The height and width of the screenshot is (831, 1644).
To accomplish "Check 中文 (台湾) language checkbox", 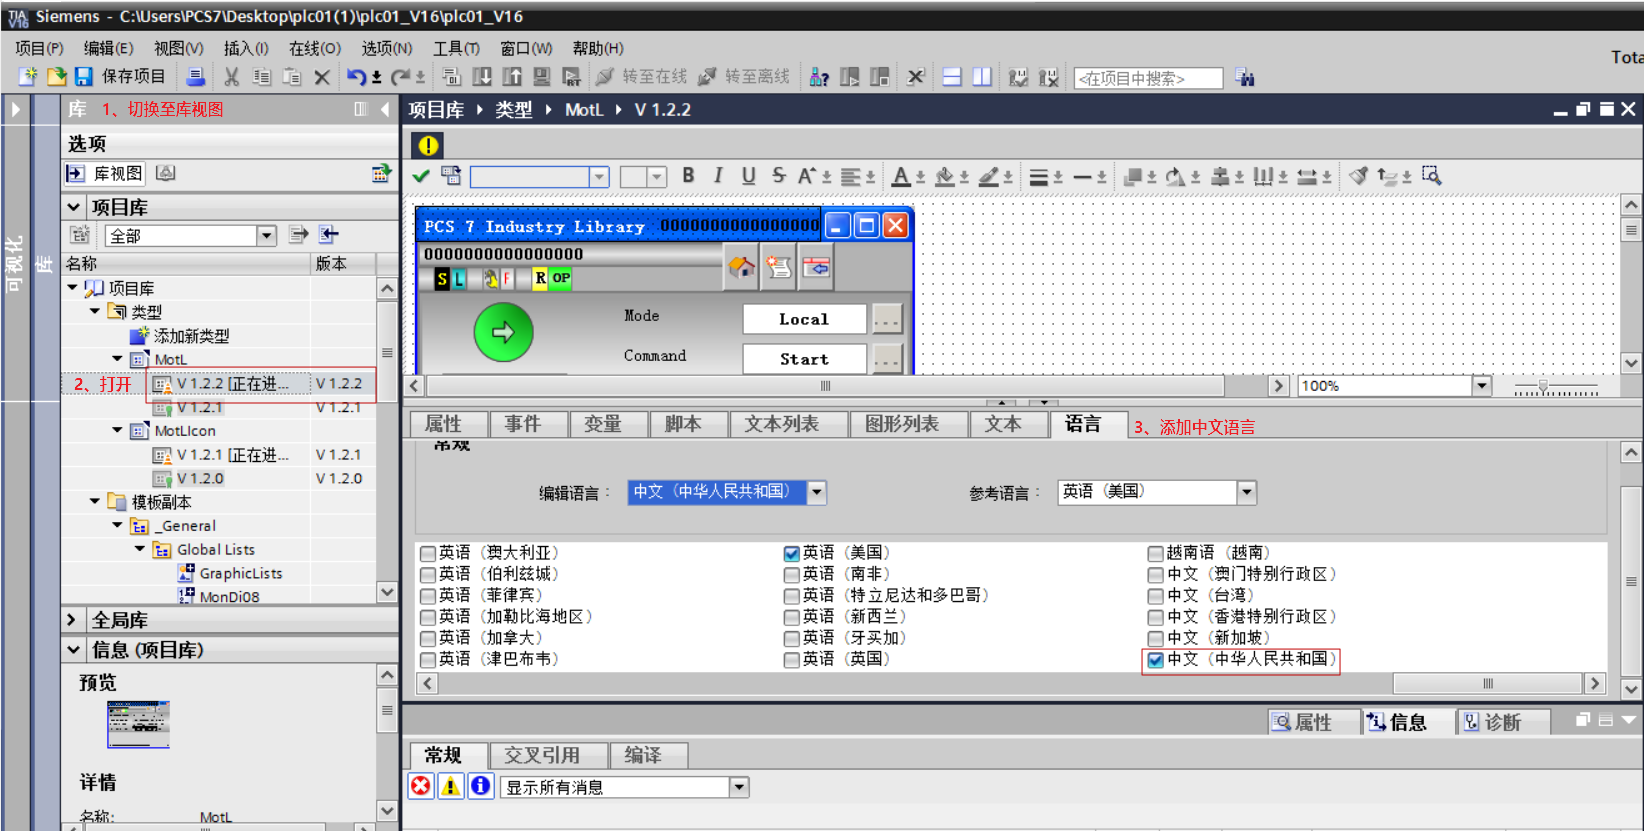I will 1156,596.
